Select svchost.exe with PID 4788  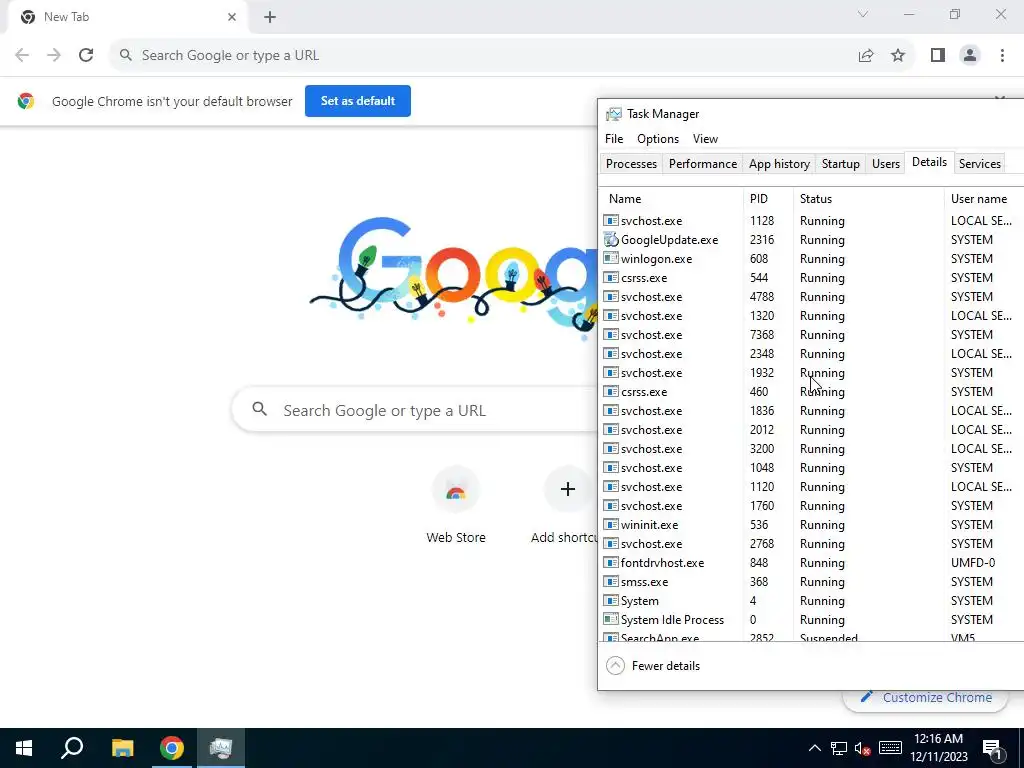coord(812,296)
